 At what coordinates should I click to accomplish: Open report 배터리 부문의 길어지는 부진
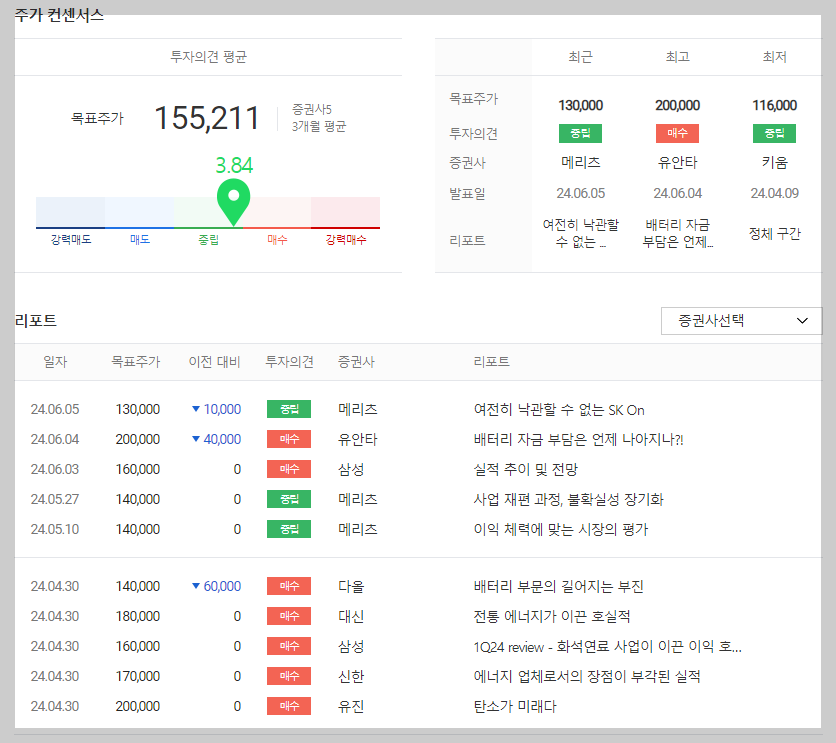[x=558, y=586]
